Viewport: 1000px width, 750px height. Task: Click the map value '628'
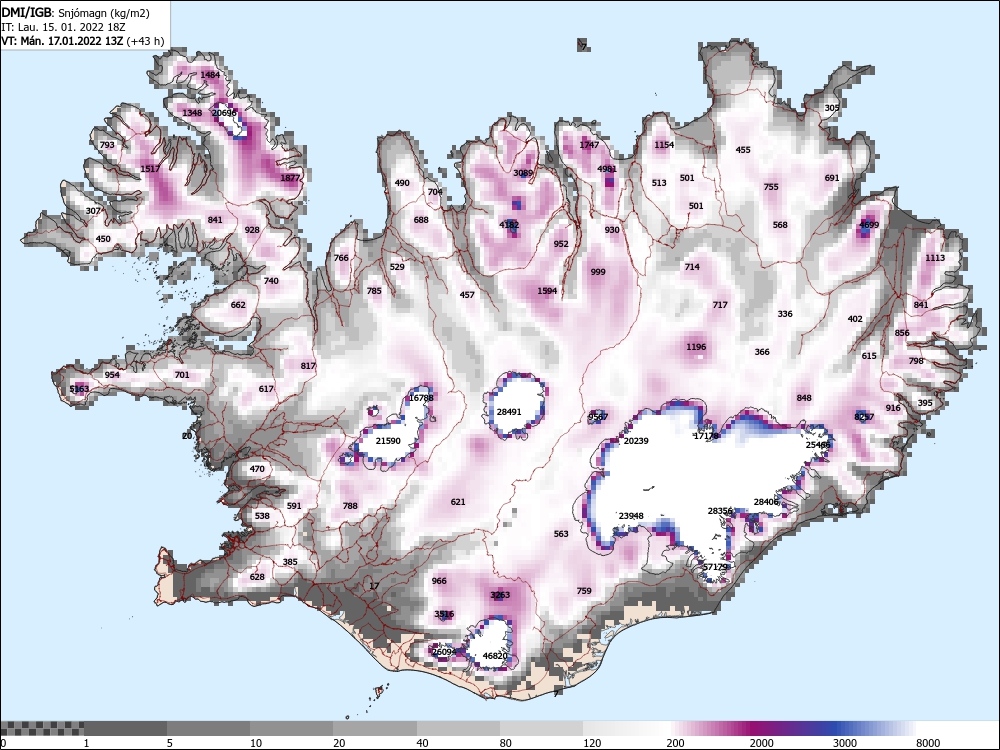(257, 577)
